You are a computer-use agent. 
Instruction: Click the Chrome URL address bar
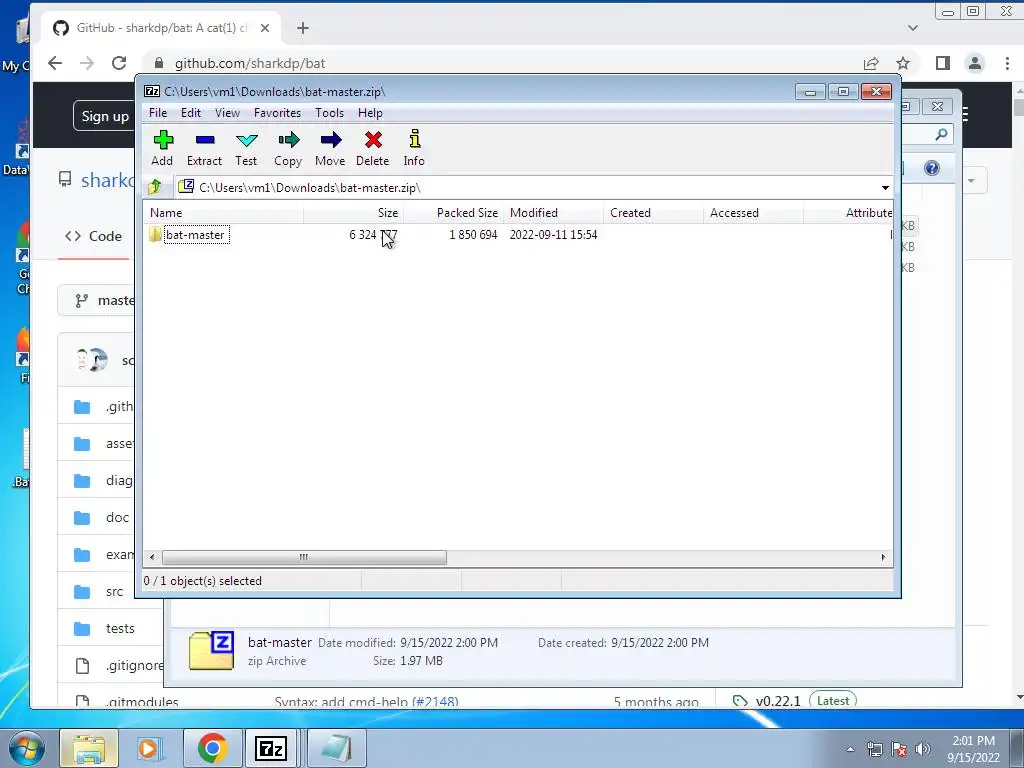pos(503,63)
